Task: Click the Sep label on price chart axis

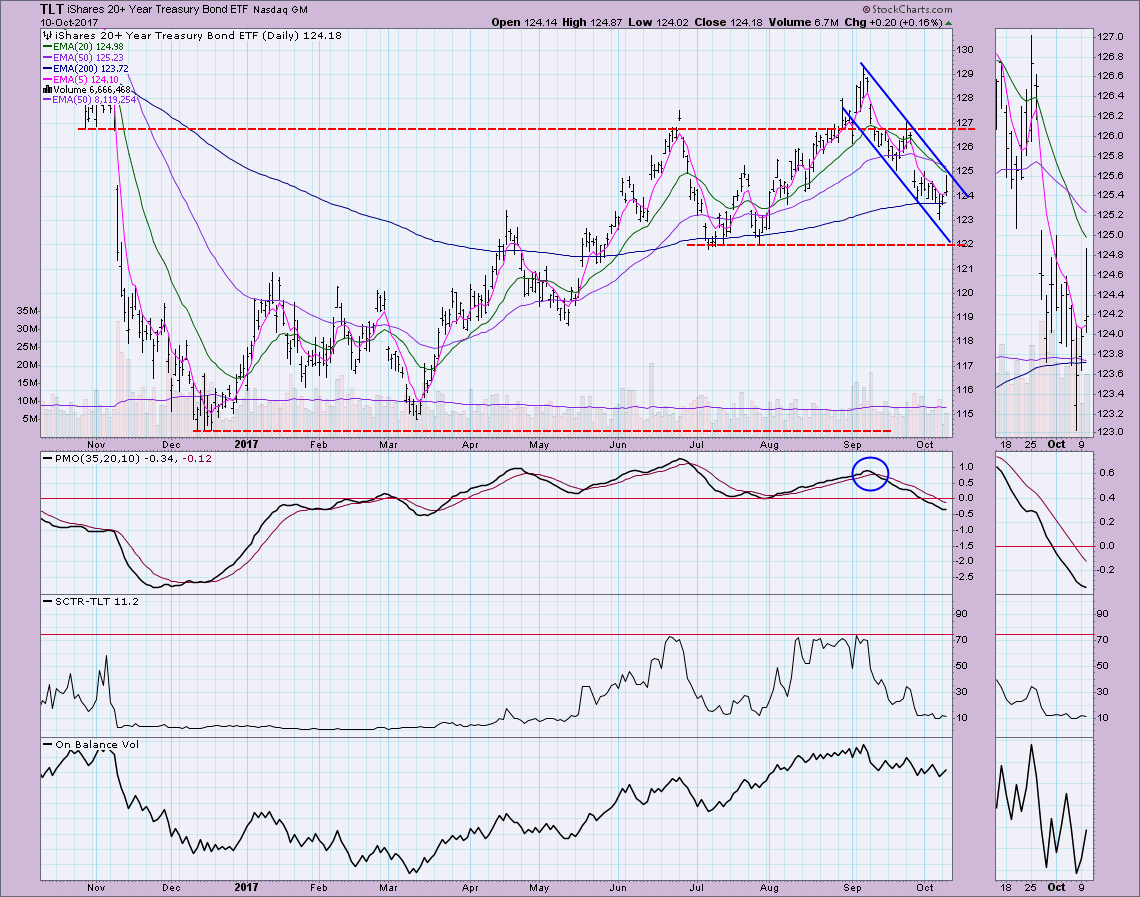Action: 852,441
